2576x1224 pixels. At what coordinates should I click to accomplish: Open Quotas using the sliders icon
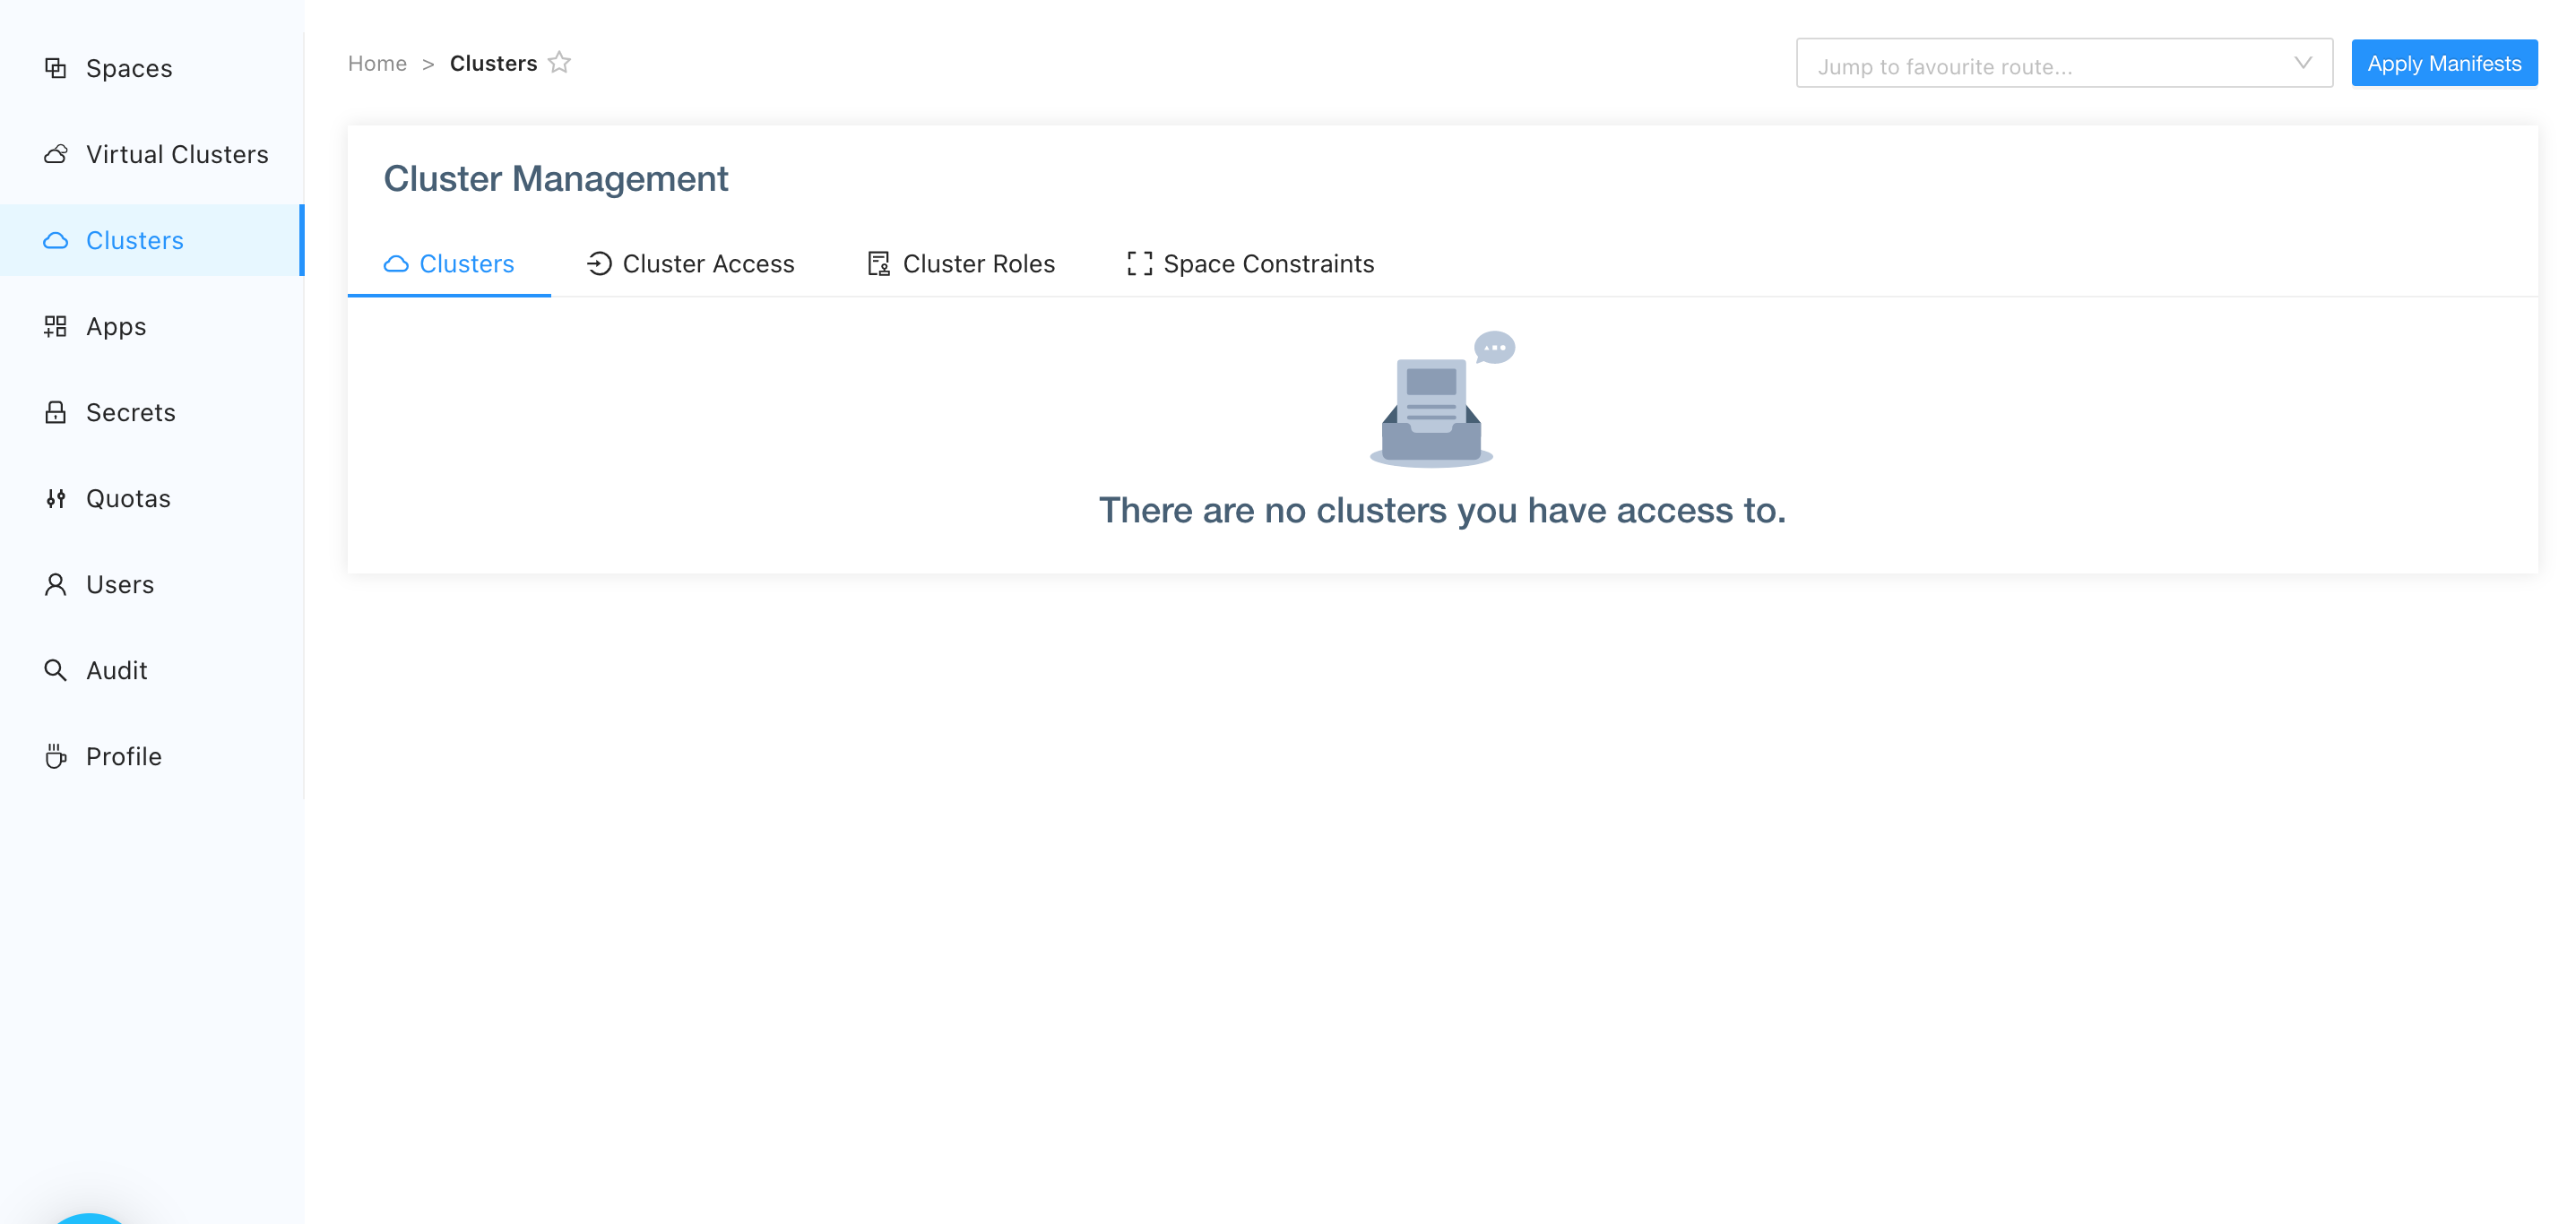[x=56, y=498]
